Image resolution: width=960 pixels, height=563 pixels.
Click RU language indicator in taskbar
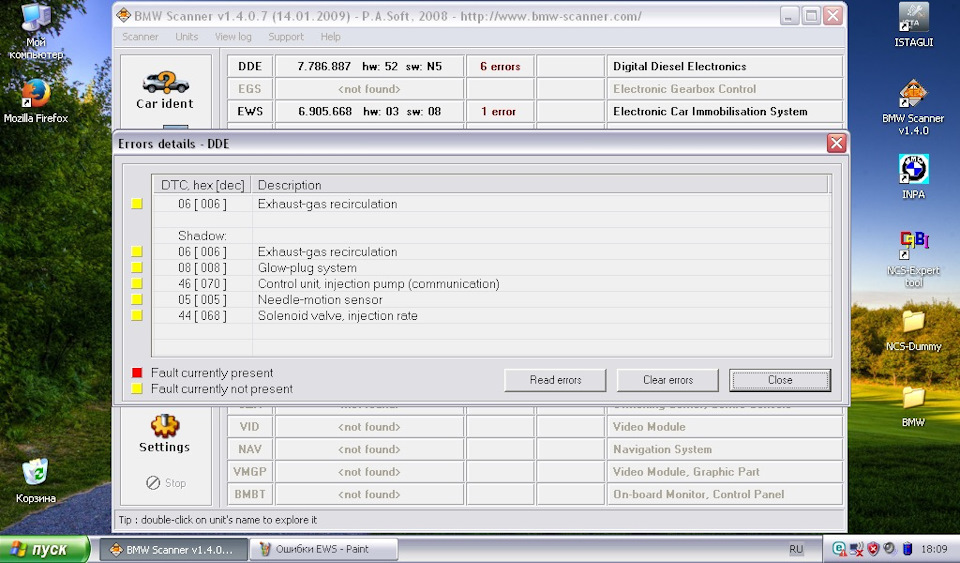796,550
